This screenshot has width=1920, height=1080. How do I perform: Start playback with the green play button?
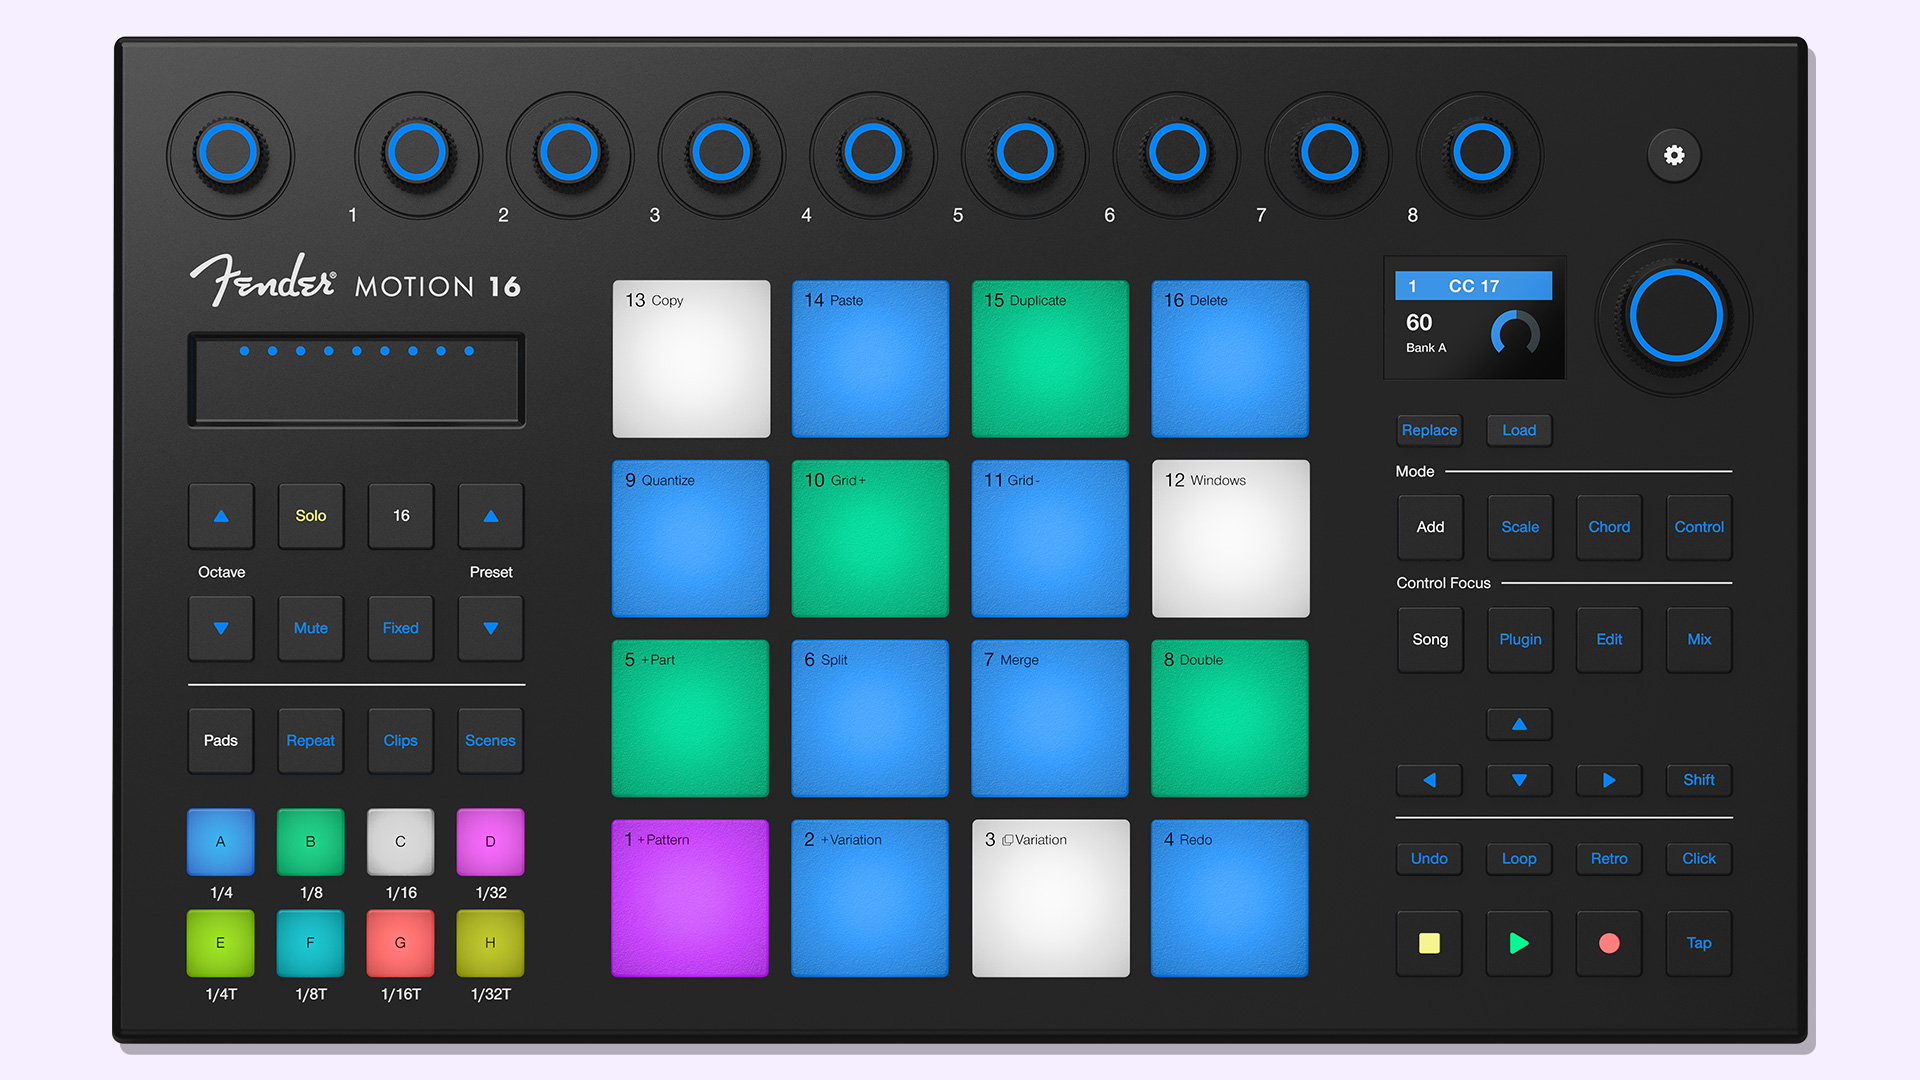pyautogui.click(x=1519, y=943)
